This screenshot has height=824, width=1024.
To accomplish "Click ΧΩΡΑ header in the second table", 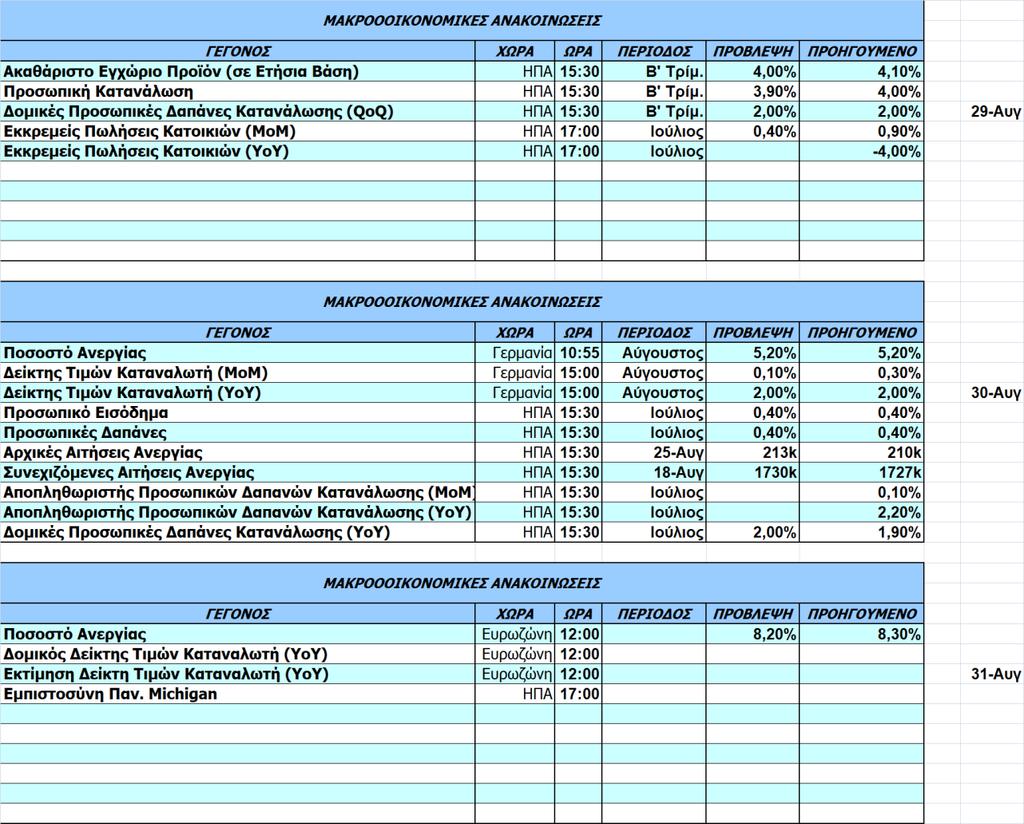I will [515, 332].
